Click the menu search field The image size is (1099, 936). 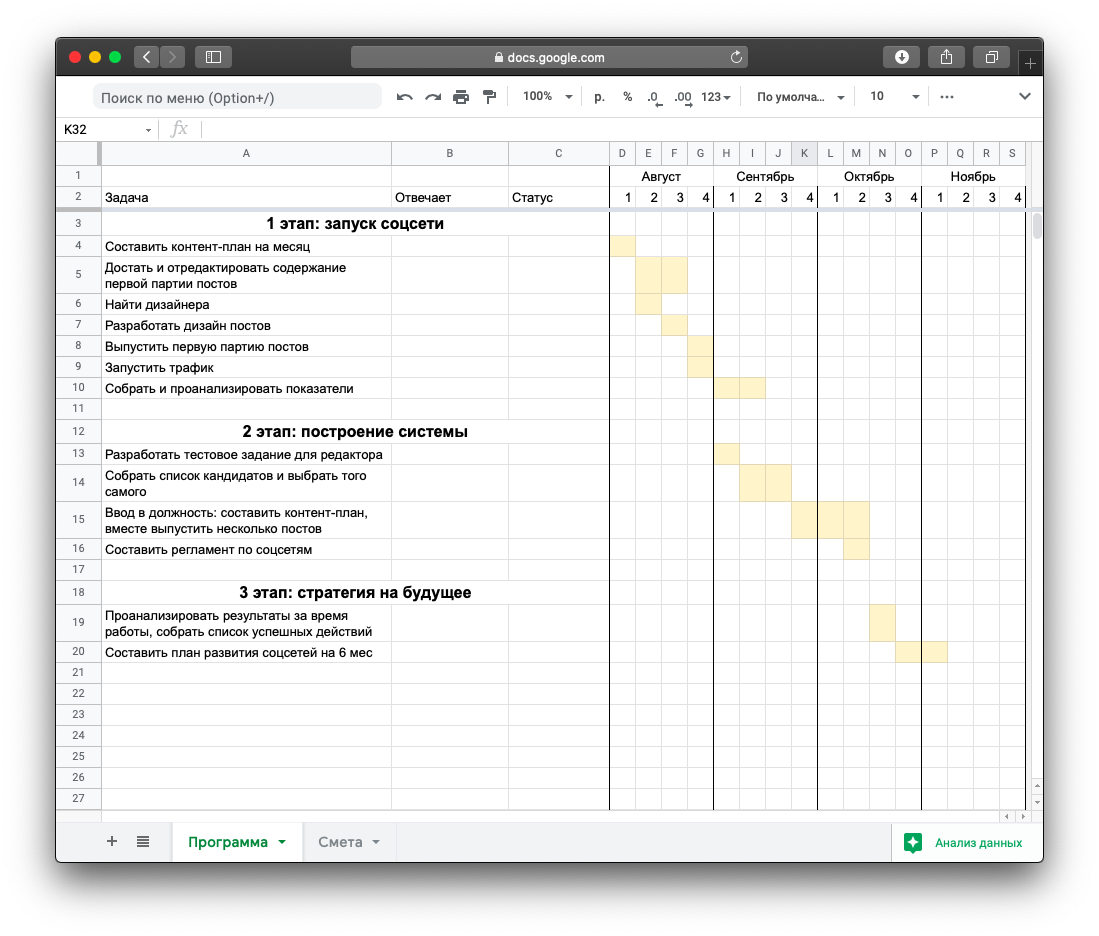click(238, 97)
